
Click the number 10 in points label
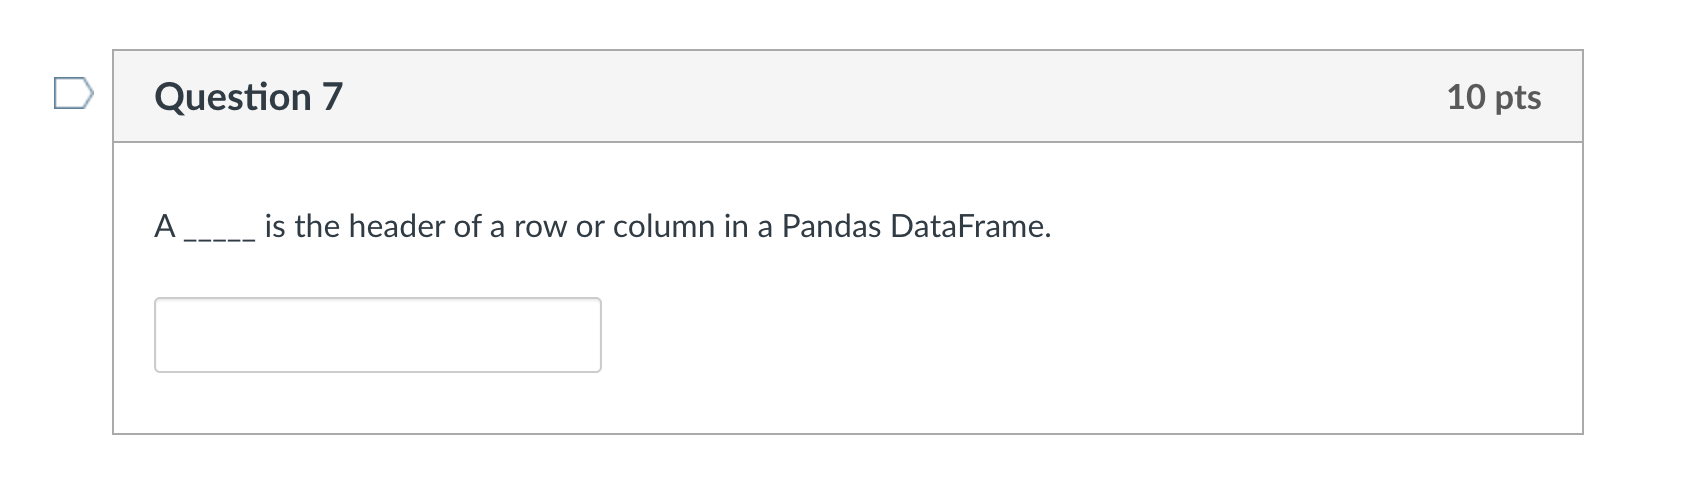(x=1465, y=97)
